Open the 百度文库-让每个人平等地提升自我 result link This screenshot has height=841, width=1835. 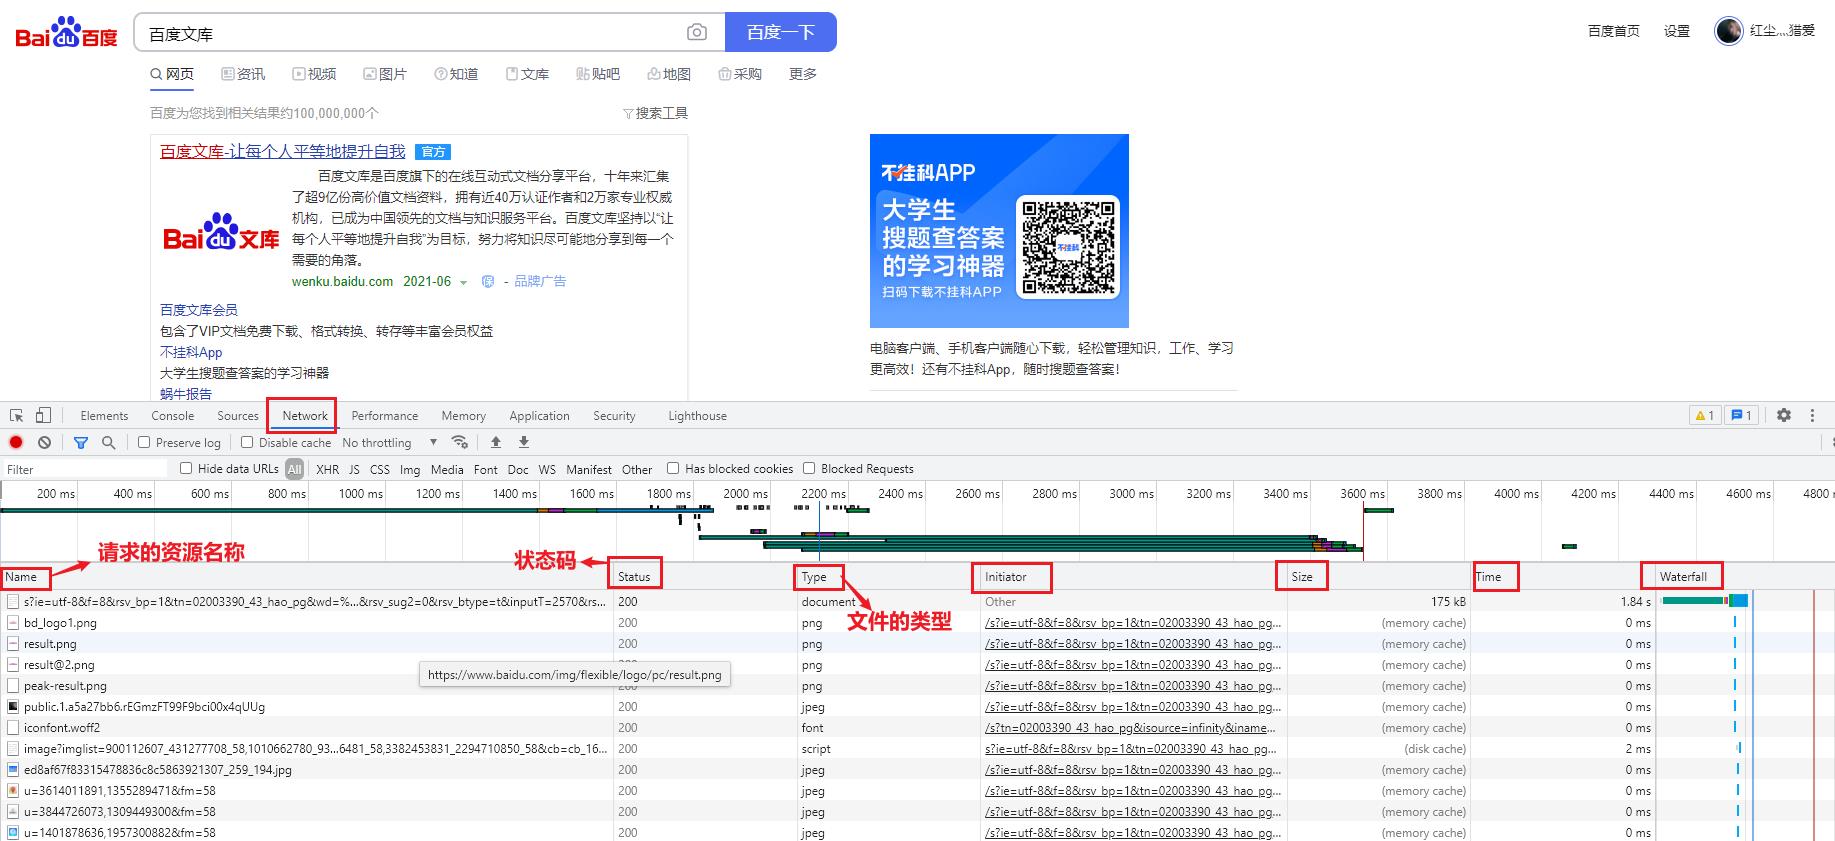tap(283, 151)
